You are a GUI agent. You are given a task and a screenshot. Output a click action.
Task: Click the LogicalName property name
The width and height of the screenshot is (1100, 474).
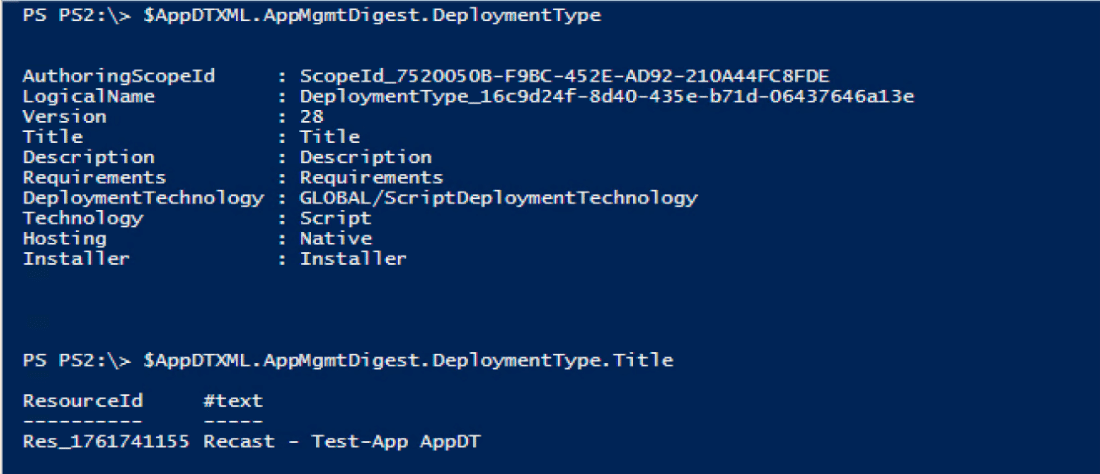88,96
